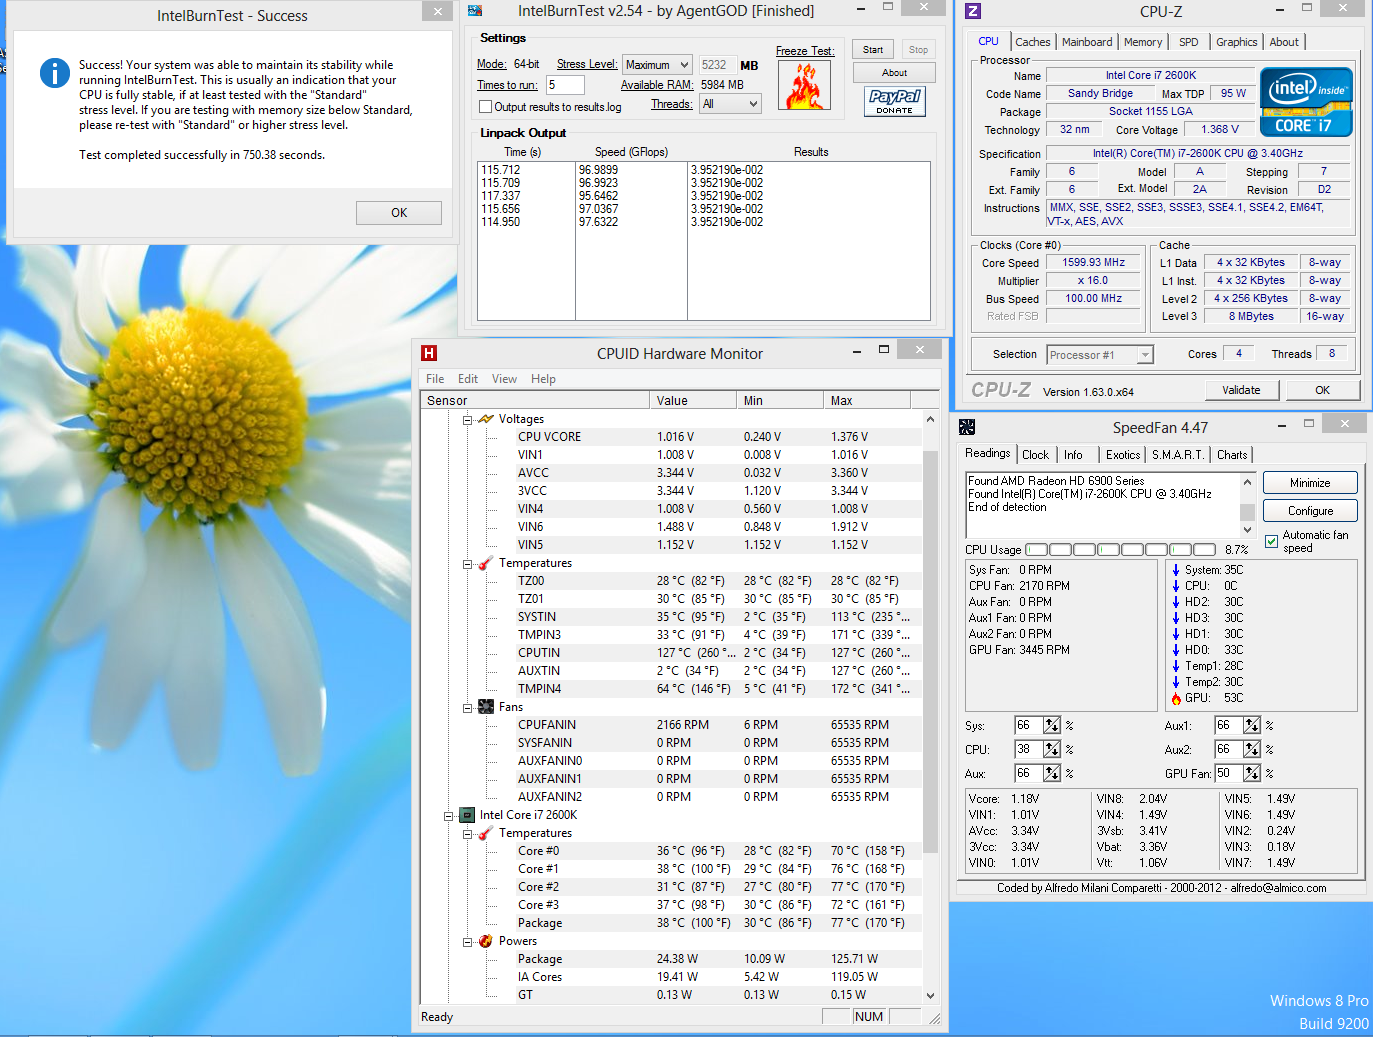Click the PayPal Donate icon

tap(894, 101)
